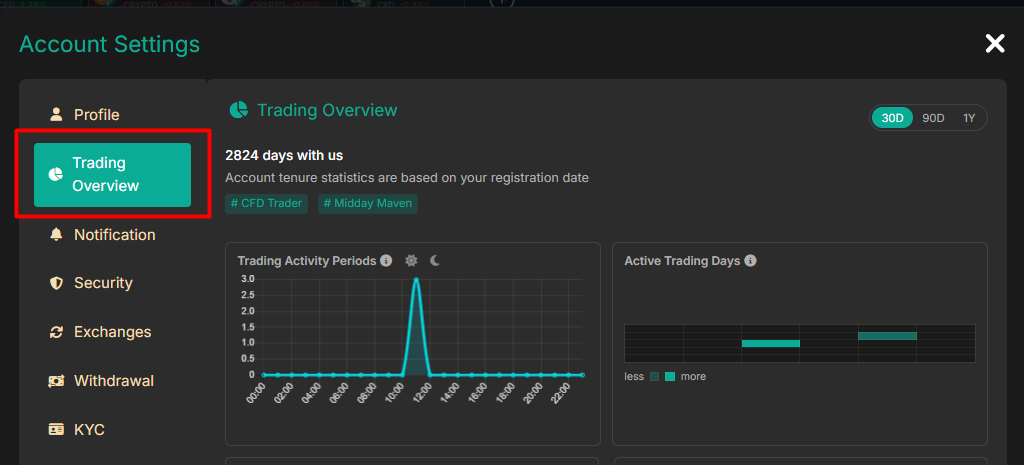Click the # CFD Trader tag

(266, 203)
